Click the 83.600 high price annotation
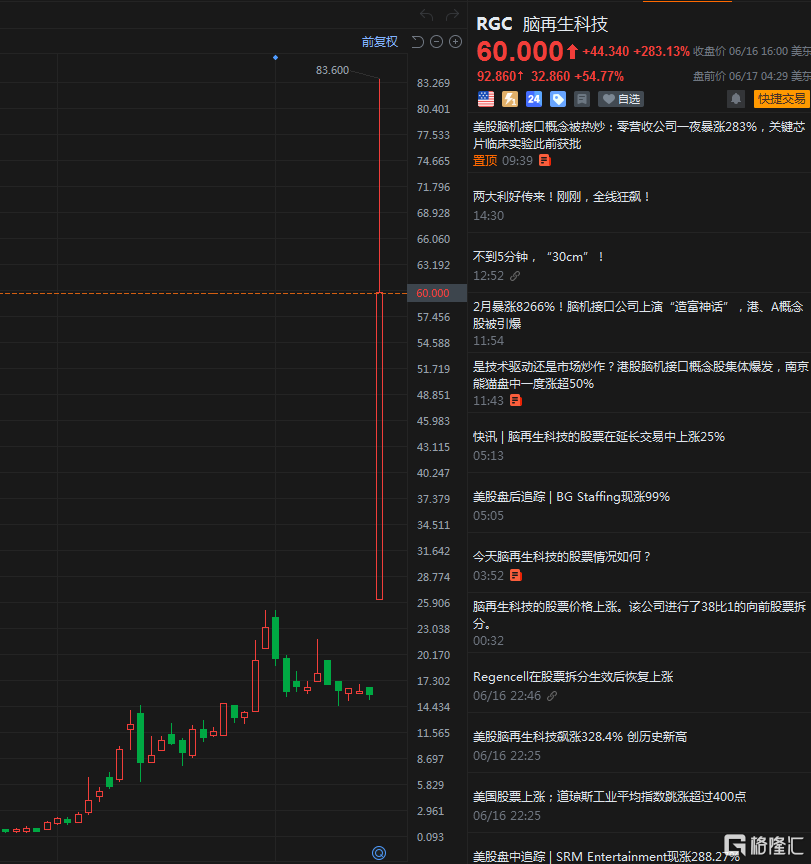The width and height of the screenshot is (811, 864). (x=332, y=71)
